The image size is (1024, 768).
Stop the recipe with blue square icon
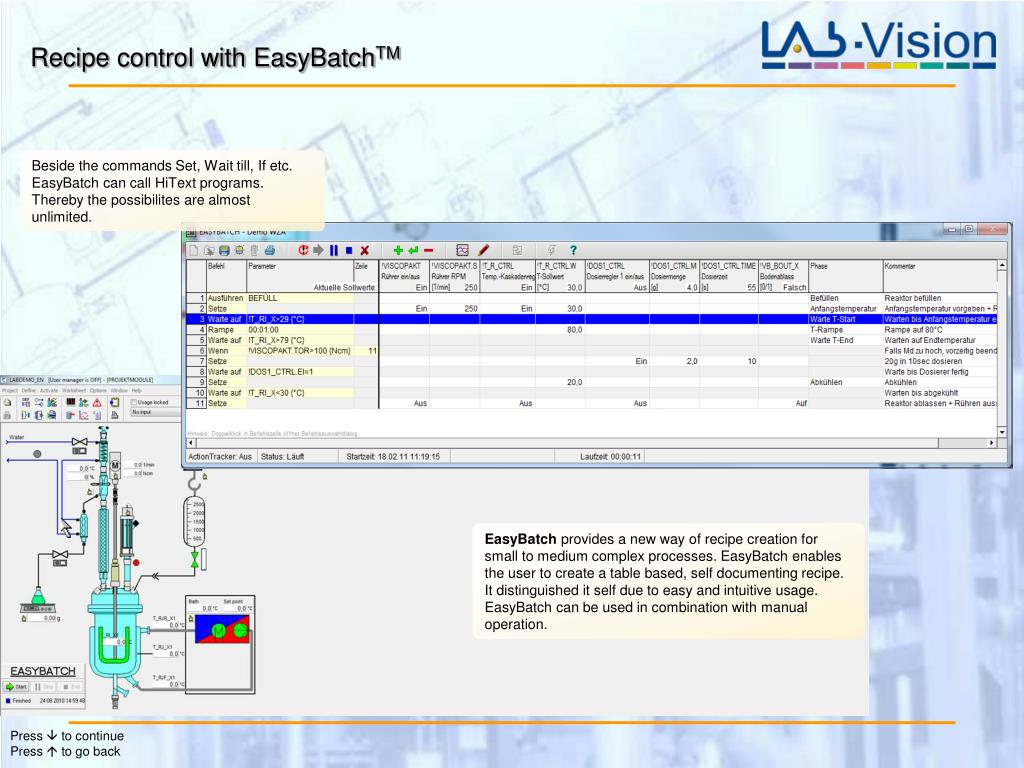point(349,250)
